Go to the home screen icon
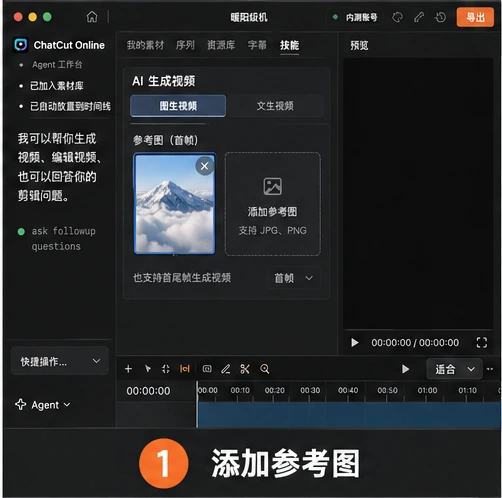Viewport: 502px width, 498px height. click(92, 17)
